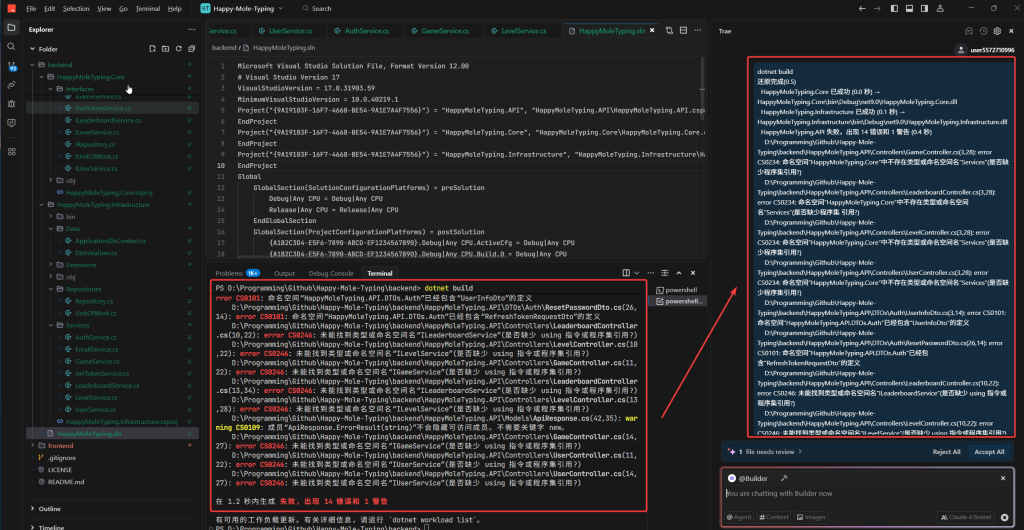Collapse the Interfaces folder

pyautogui.click(x=50, y=89)
